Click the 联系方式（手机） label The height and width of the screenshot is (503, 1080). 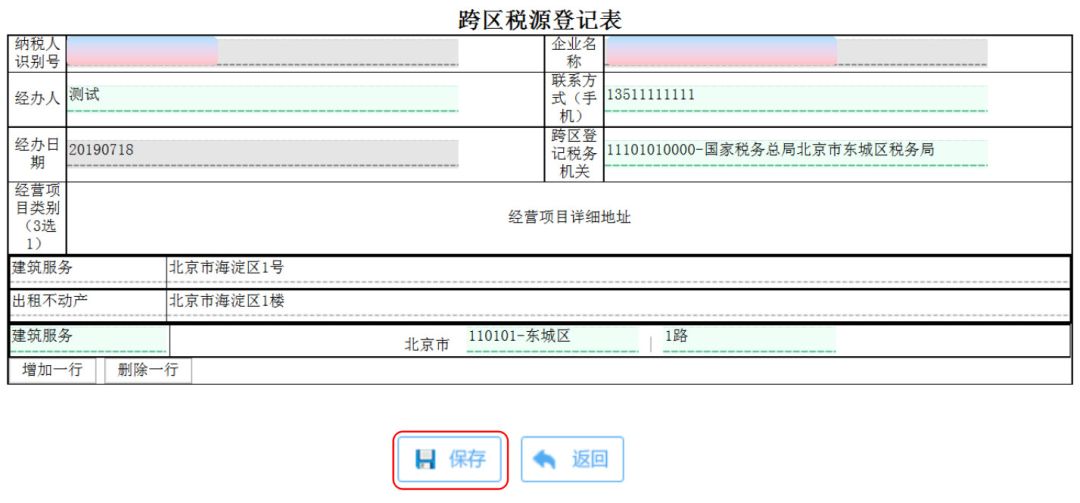(x=574, y=99)
